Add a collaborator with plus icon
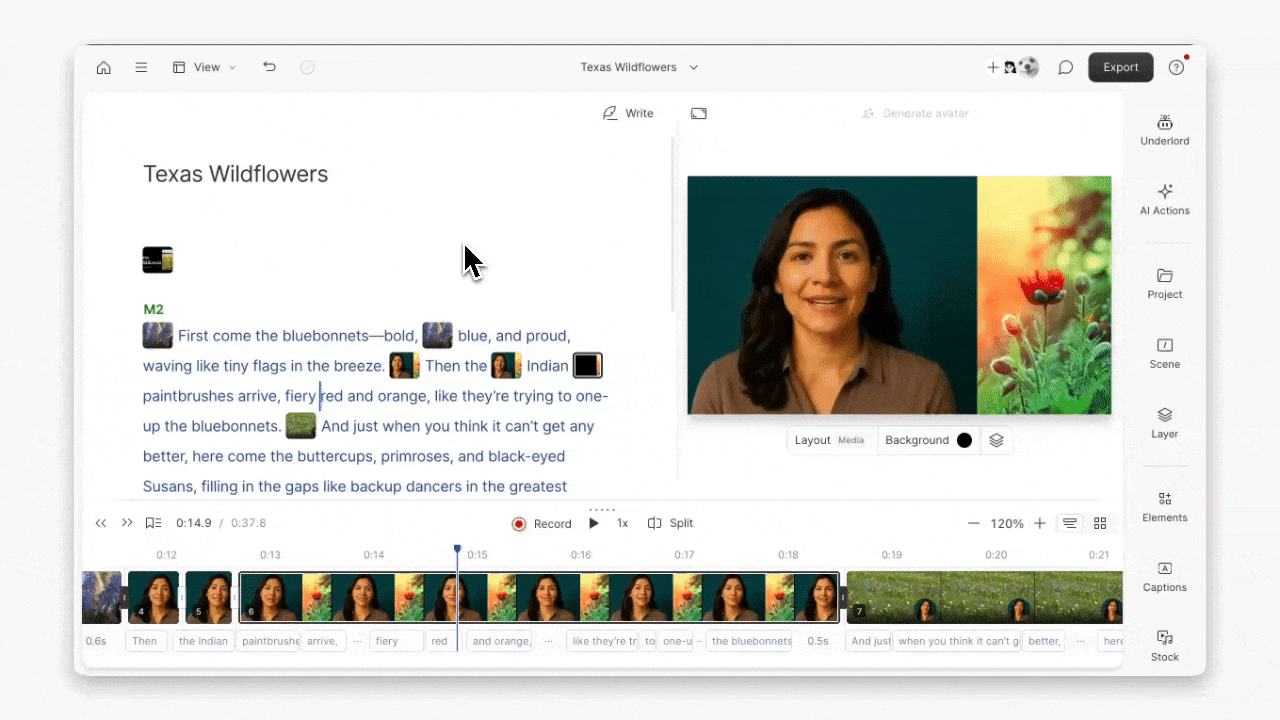 coord(993,67)
